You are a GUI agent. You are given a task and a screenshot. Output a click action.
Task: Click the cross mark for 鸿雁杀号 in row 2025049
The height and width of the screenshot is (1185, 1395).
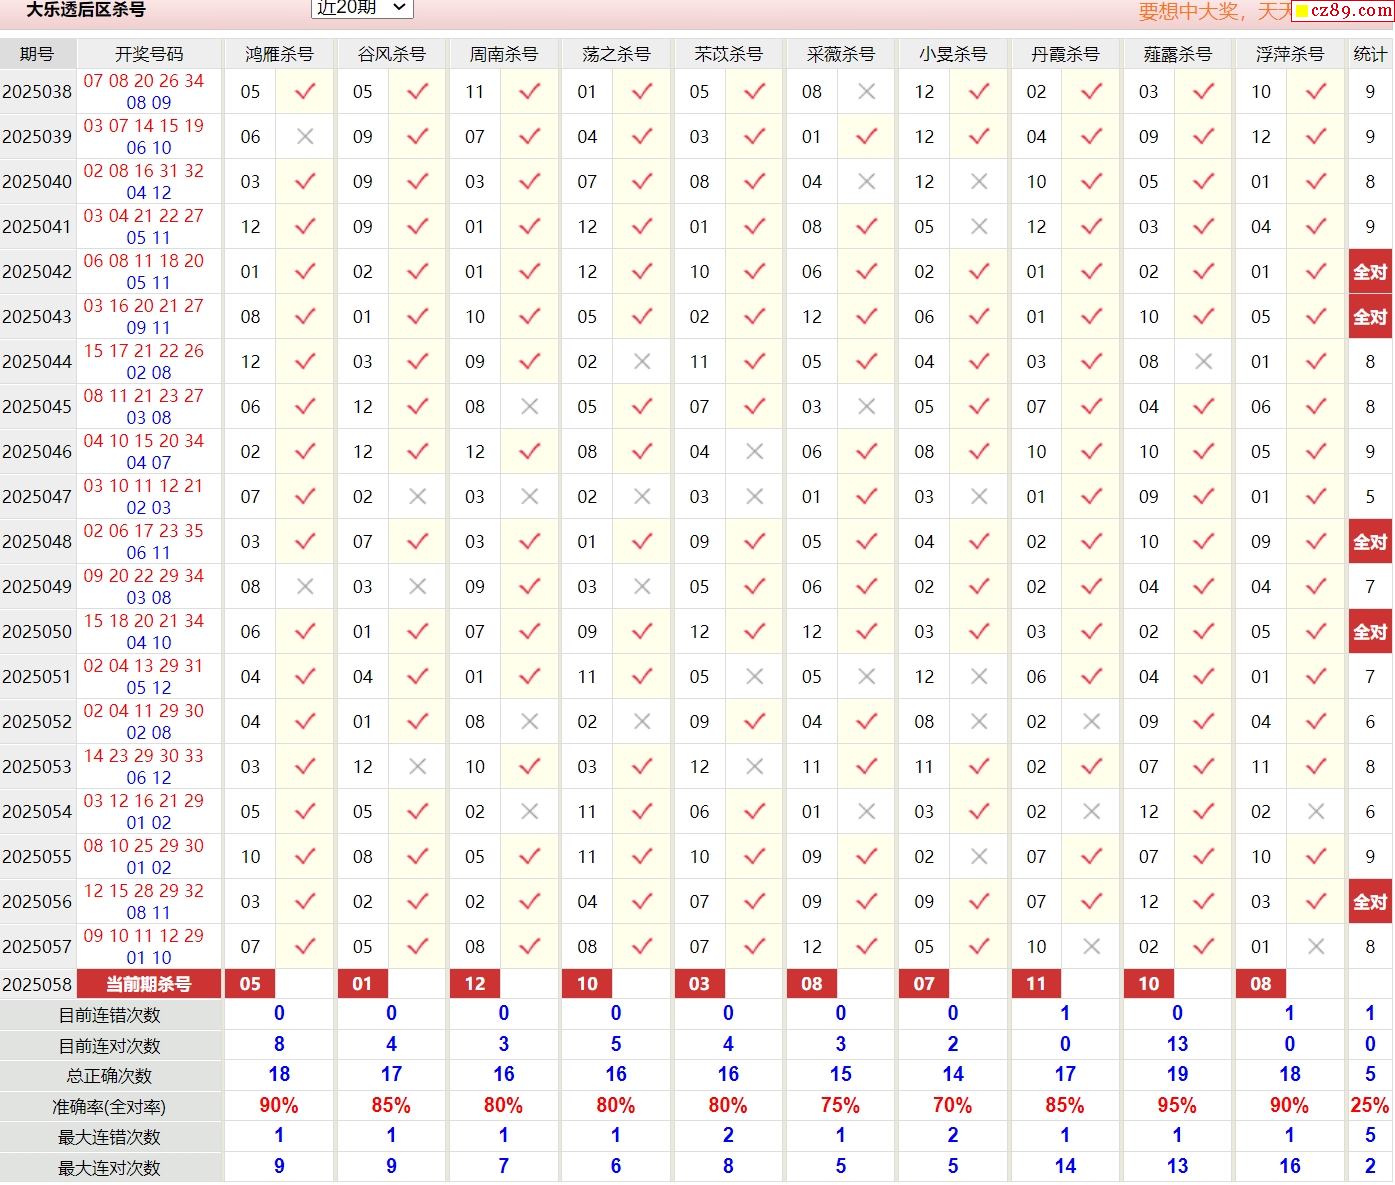(x=305, y=586)
